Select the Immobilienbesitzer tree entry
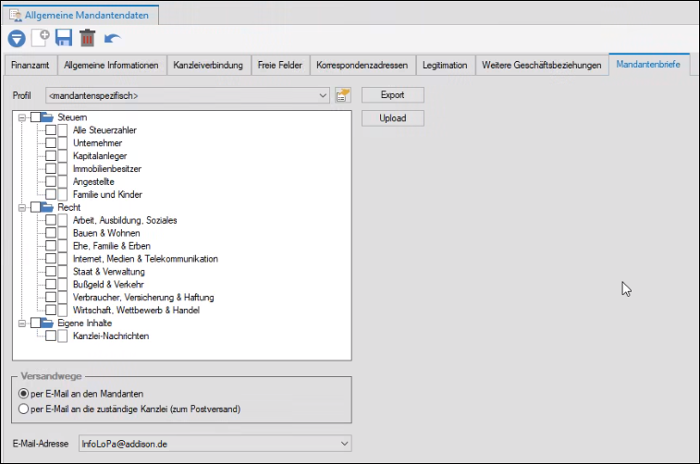 point(107,169)
